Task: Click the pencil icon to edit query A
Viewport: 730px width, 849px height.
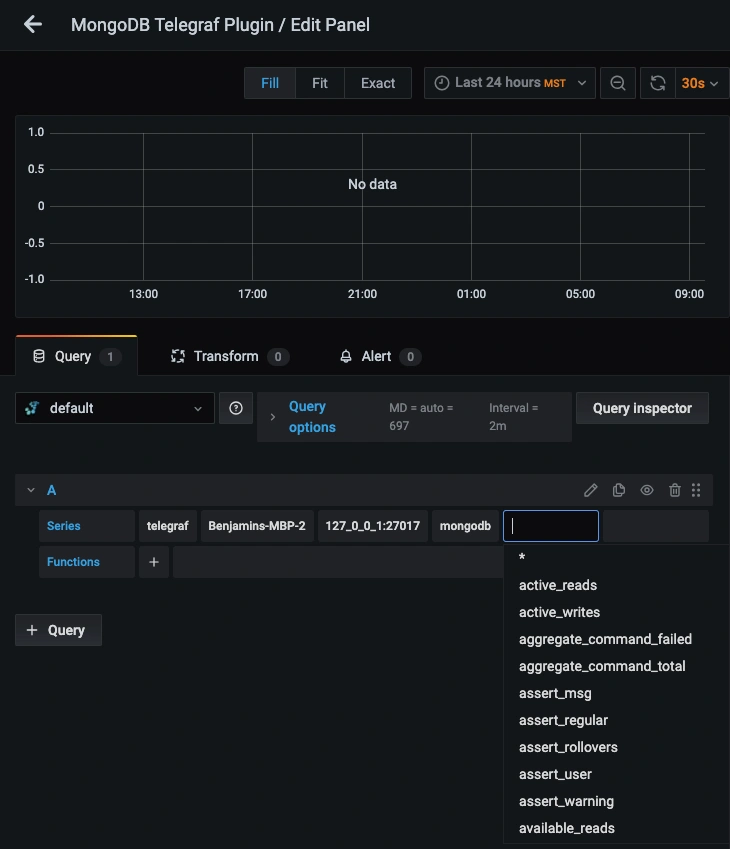Action: pyautogui.click(x=591, y=490)
